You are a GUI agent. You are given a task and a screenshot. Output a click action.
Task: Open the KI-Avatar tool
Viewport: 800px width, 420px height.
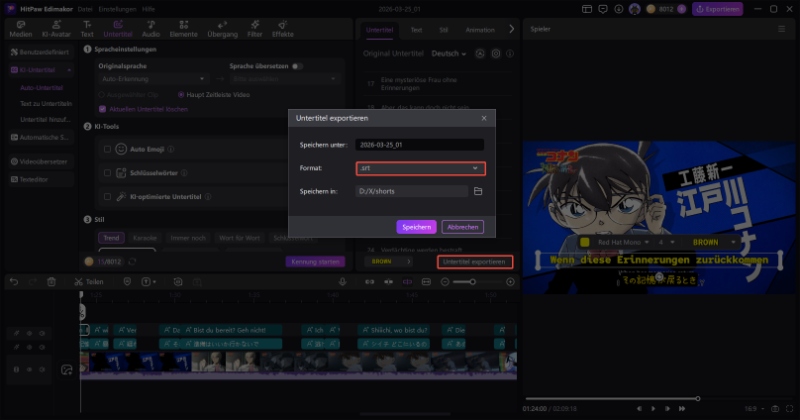click(56, 29)
